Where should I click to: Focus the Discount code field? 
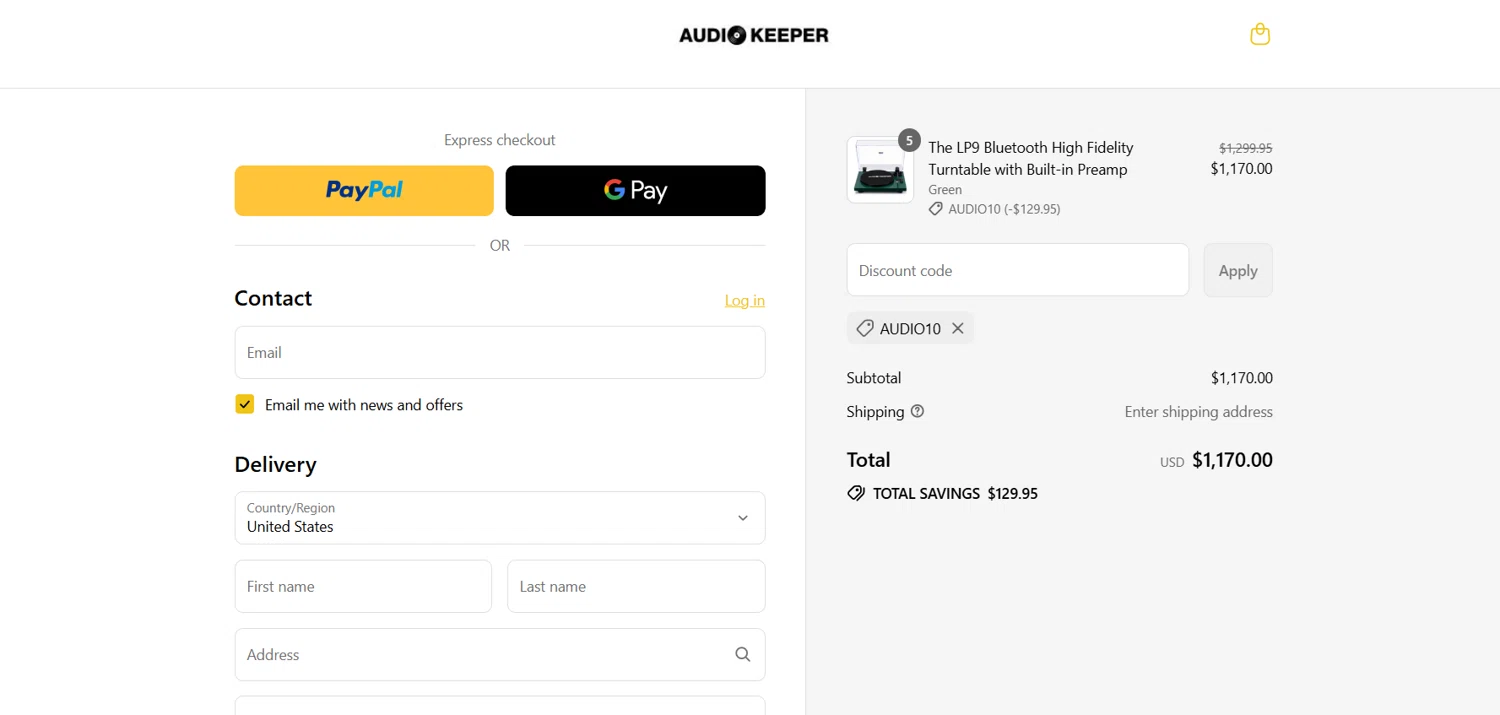coord(1018,270)
